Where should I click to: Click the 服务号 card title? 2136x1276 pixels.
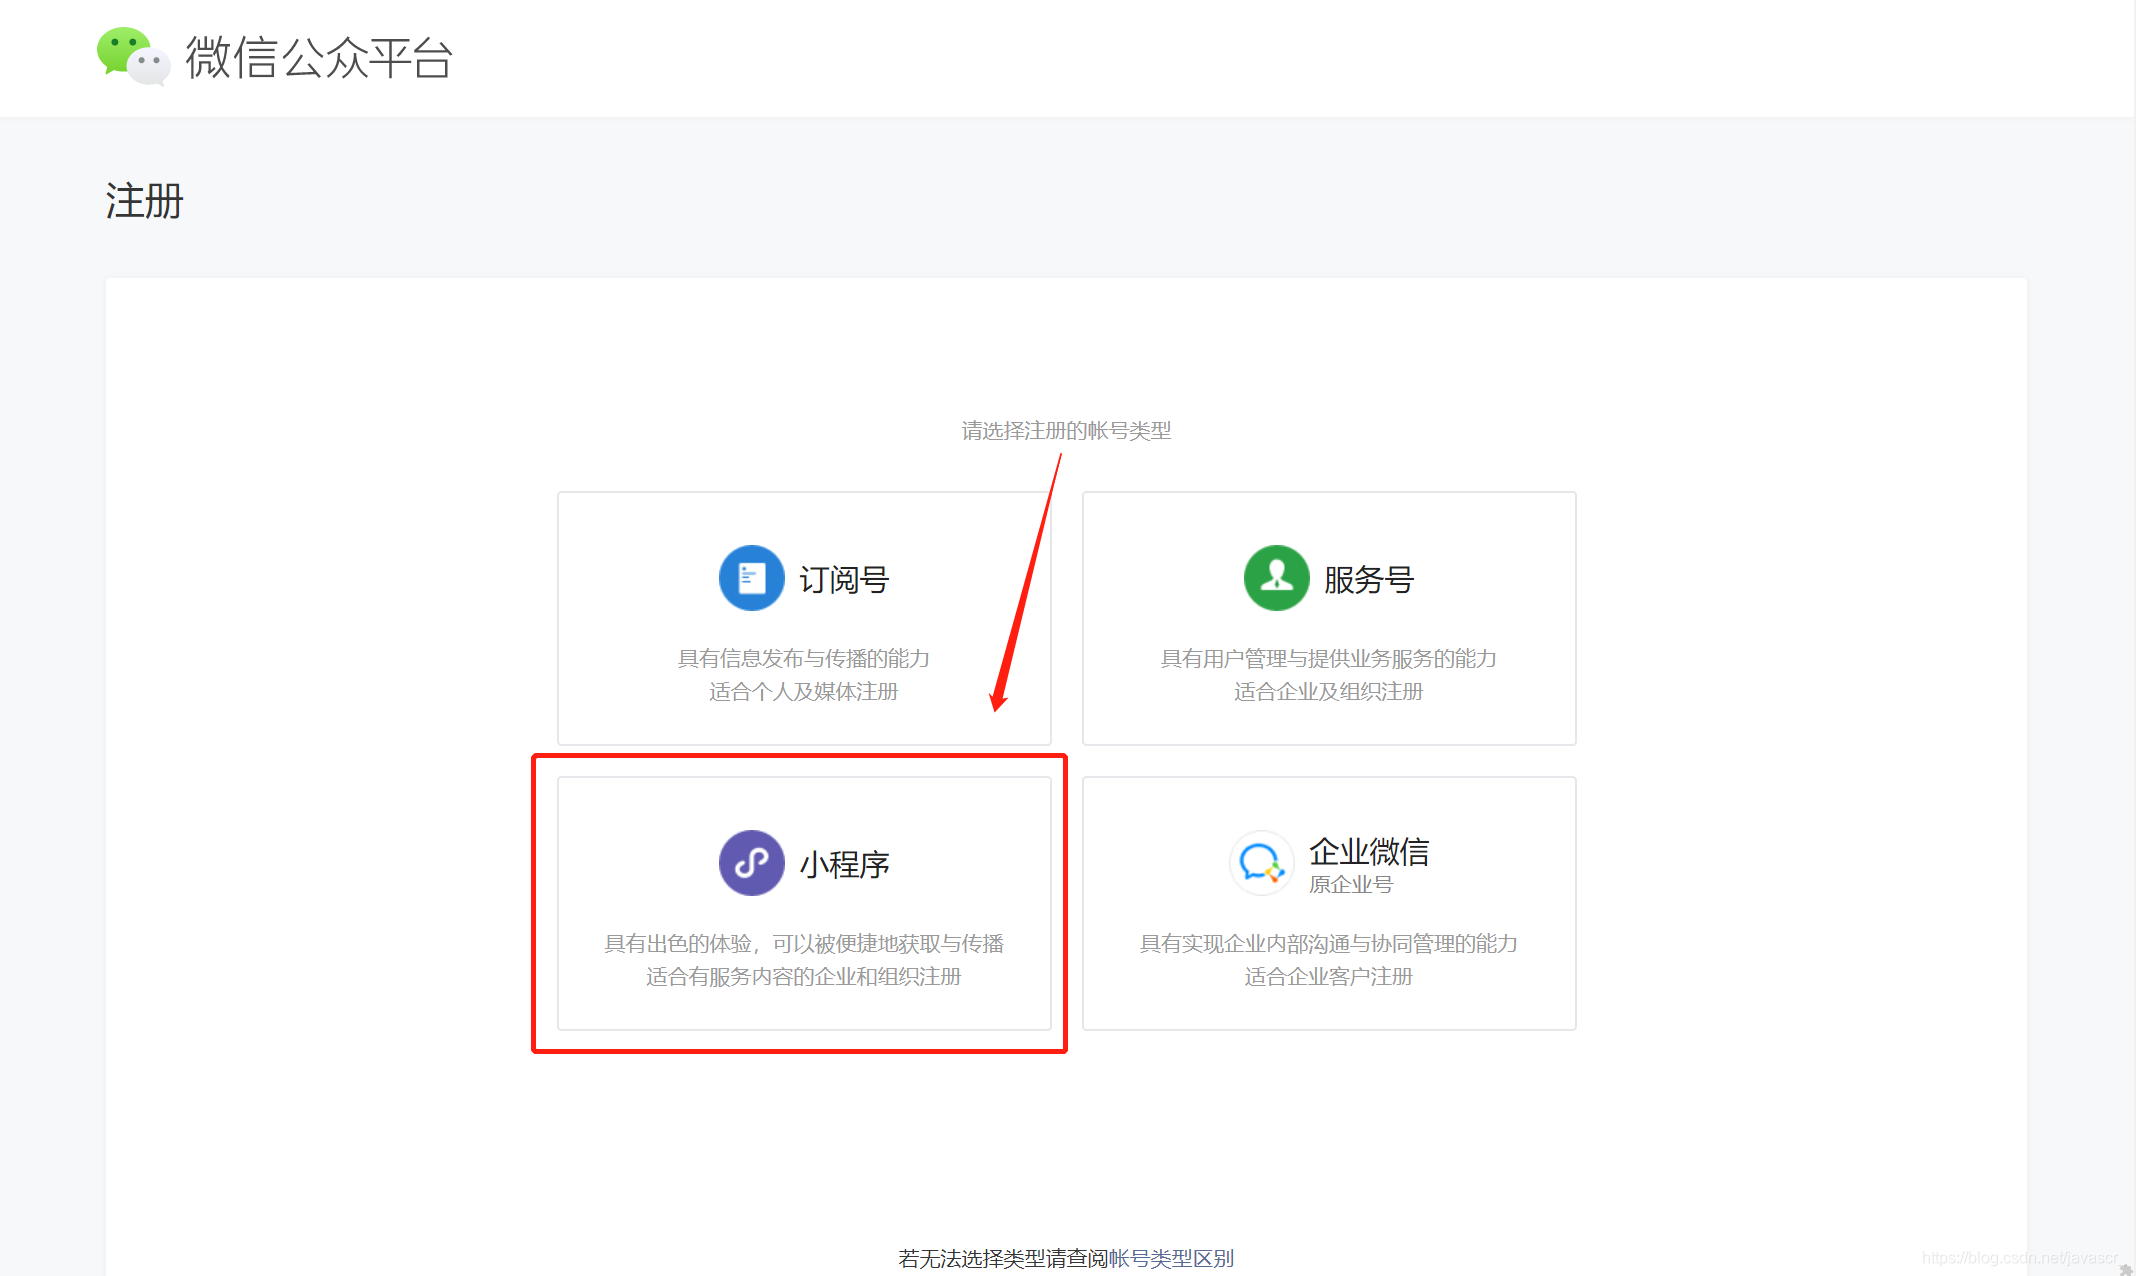tap(1369, 580)
